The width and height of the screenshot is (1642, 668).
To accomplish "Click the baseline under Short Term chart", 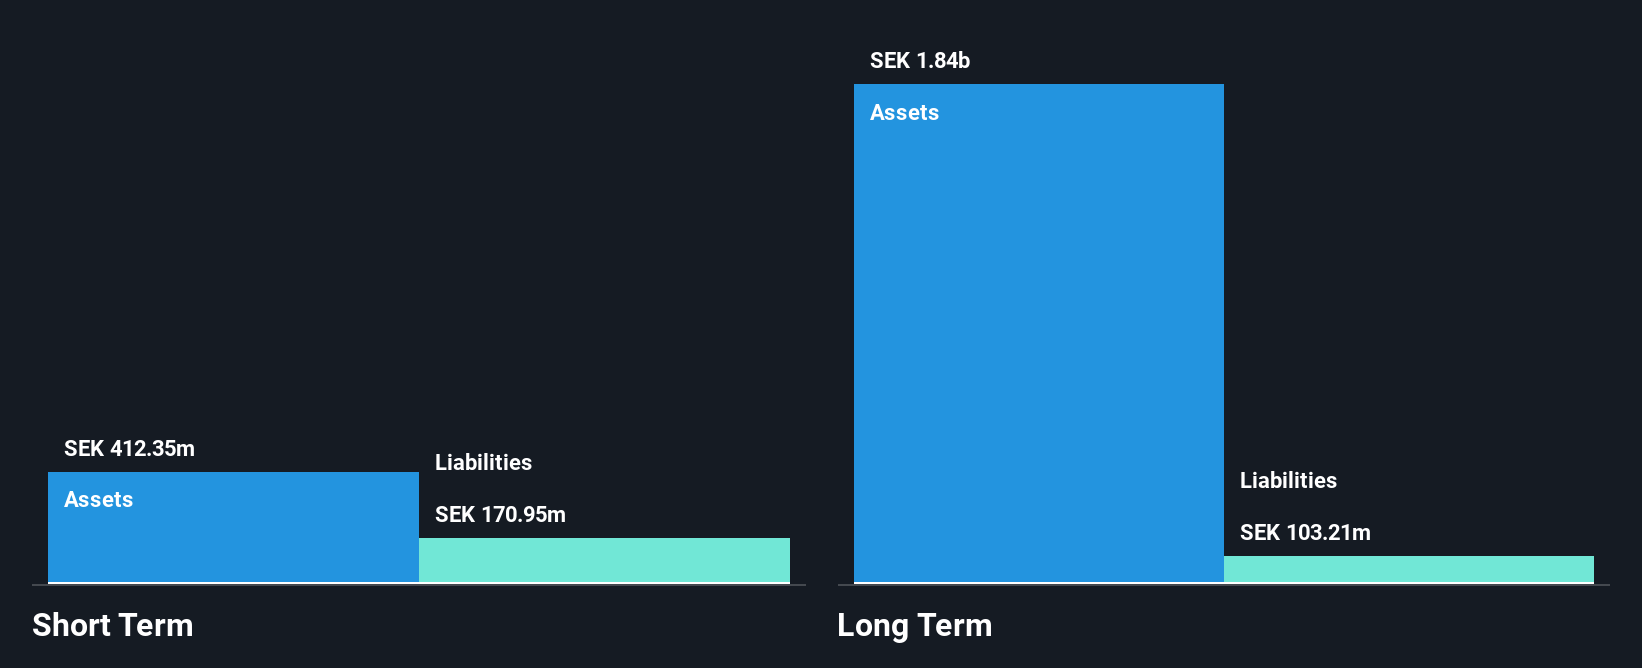I will click(x=419, y=585).
